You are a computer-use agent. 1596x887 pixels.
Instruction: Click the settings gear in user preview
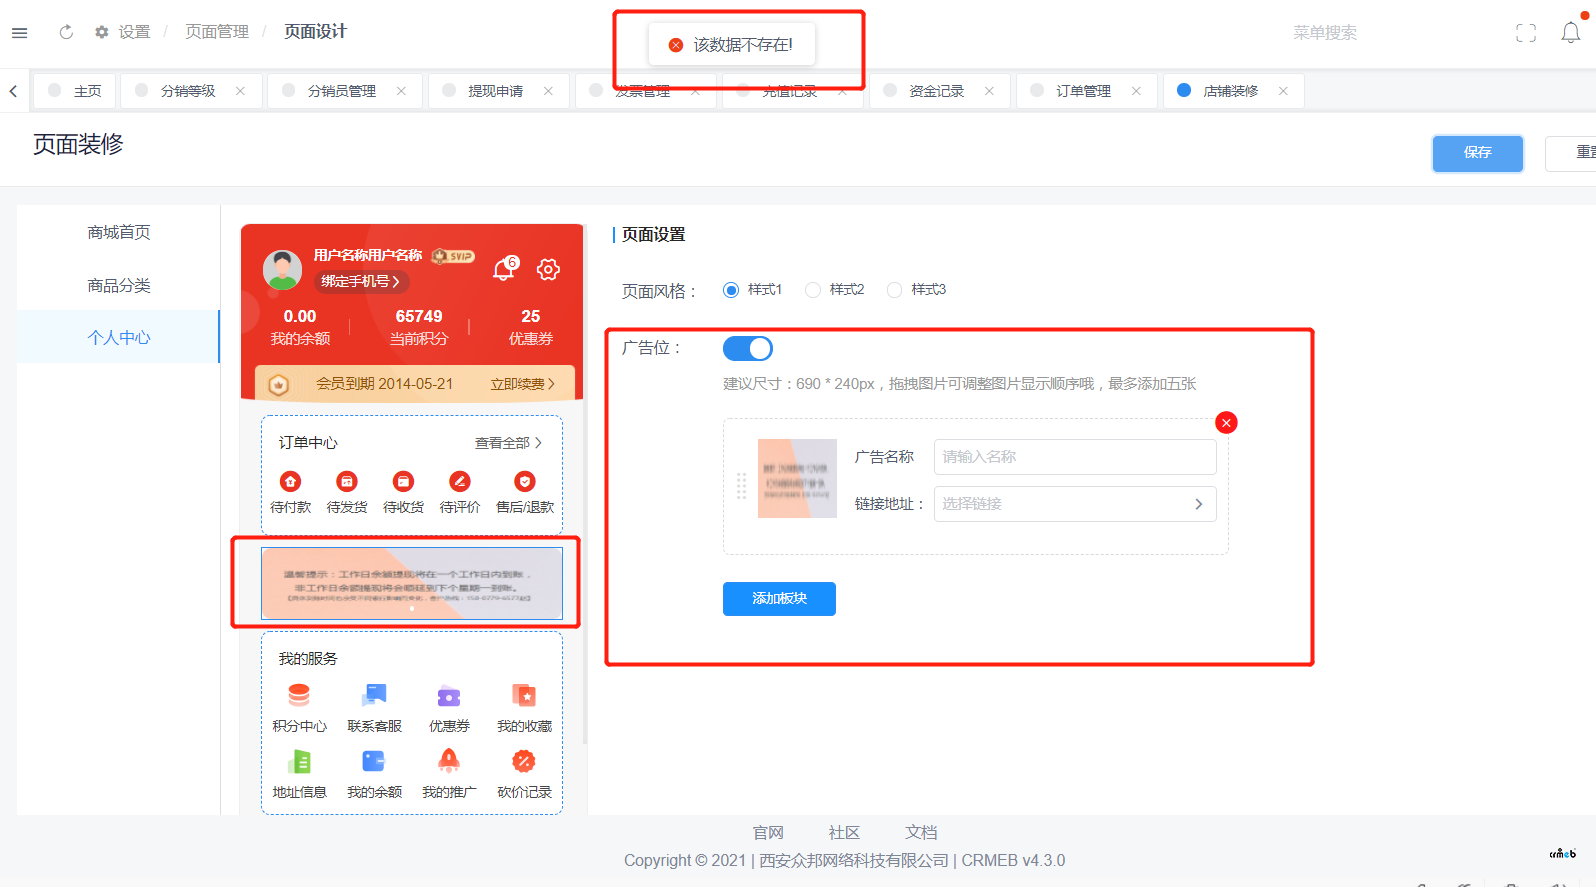click(548, 269)
